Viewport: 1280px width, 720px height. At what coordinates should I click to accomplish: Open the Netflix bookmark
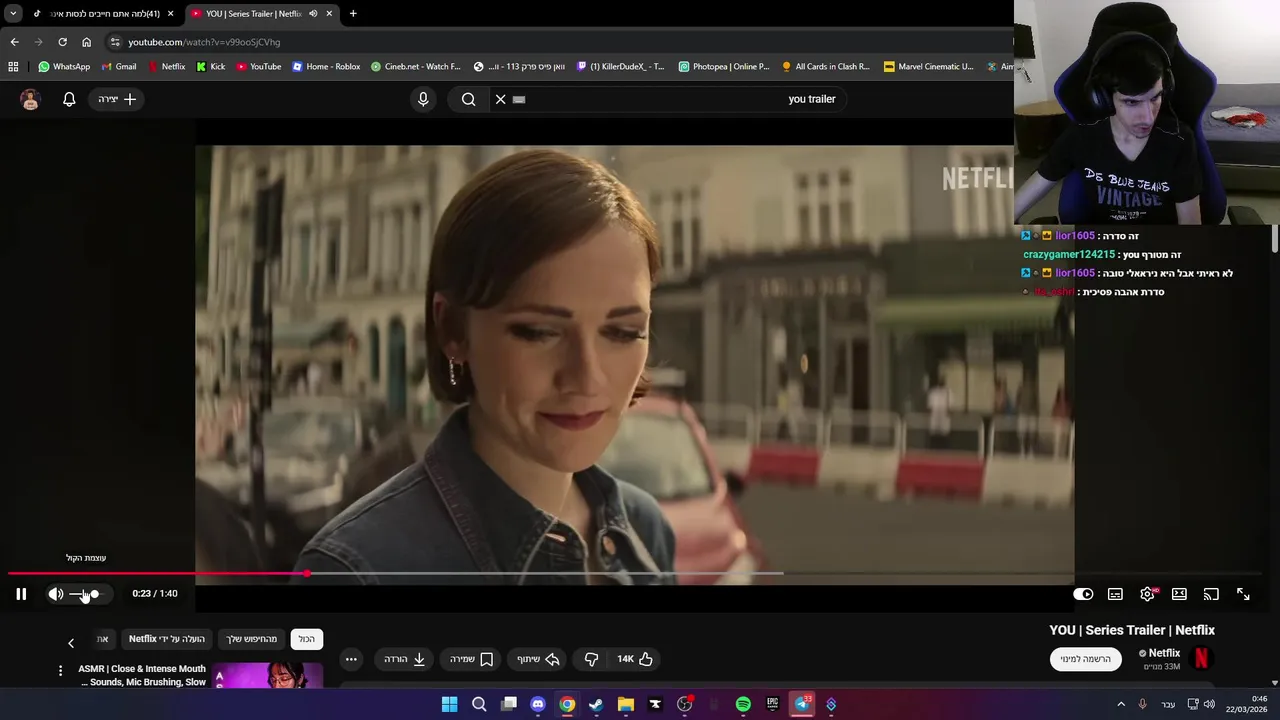pyautogui.click(x=166, y=67)
